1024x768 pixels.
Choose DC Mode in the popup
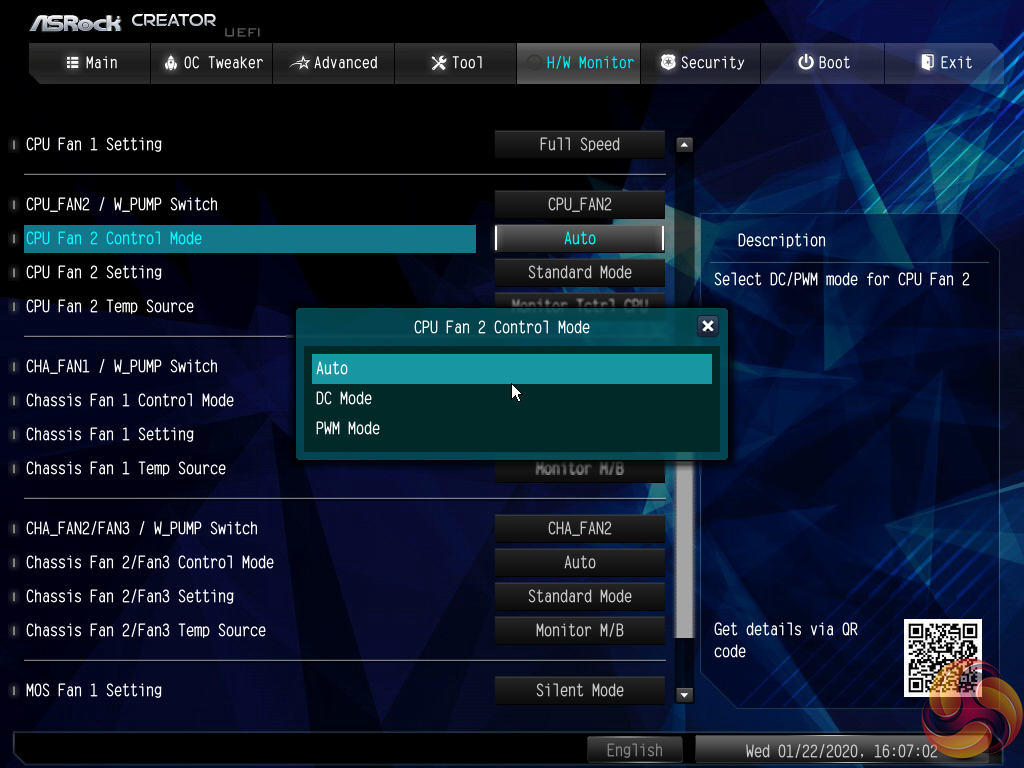point(511,398)
